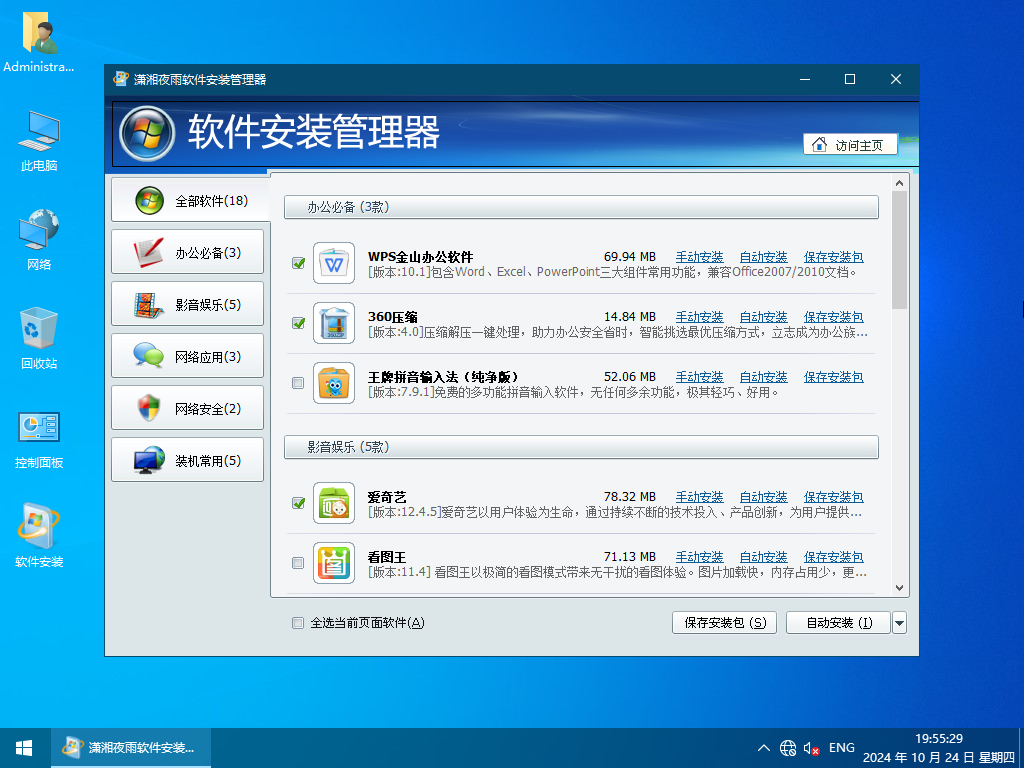Click 手动安装 link for WPS金山办公软件
The height and width of the screenshot is (768, 1024).
pos(699,257)
